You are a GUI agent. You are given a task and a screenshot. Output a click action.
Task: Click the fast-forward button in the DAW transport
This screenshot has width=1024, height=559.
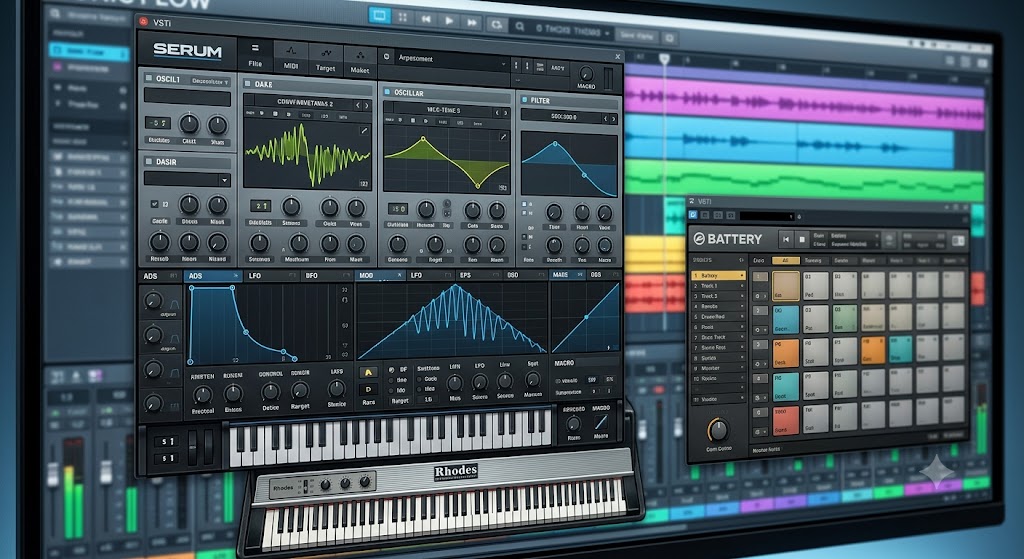tap(472, 22)
